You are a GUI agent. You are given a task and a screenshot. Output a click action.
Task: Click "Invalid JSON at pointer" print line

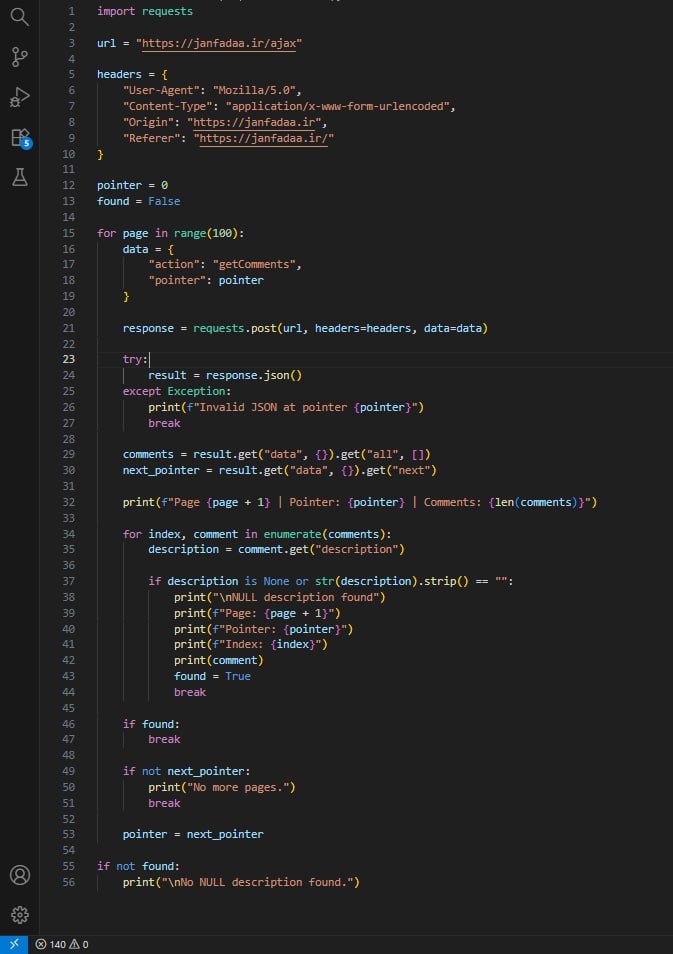click(286, 407)
